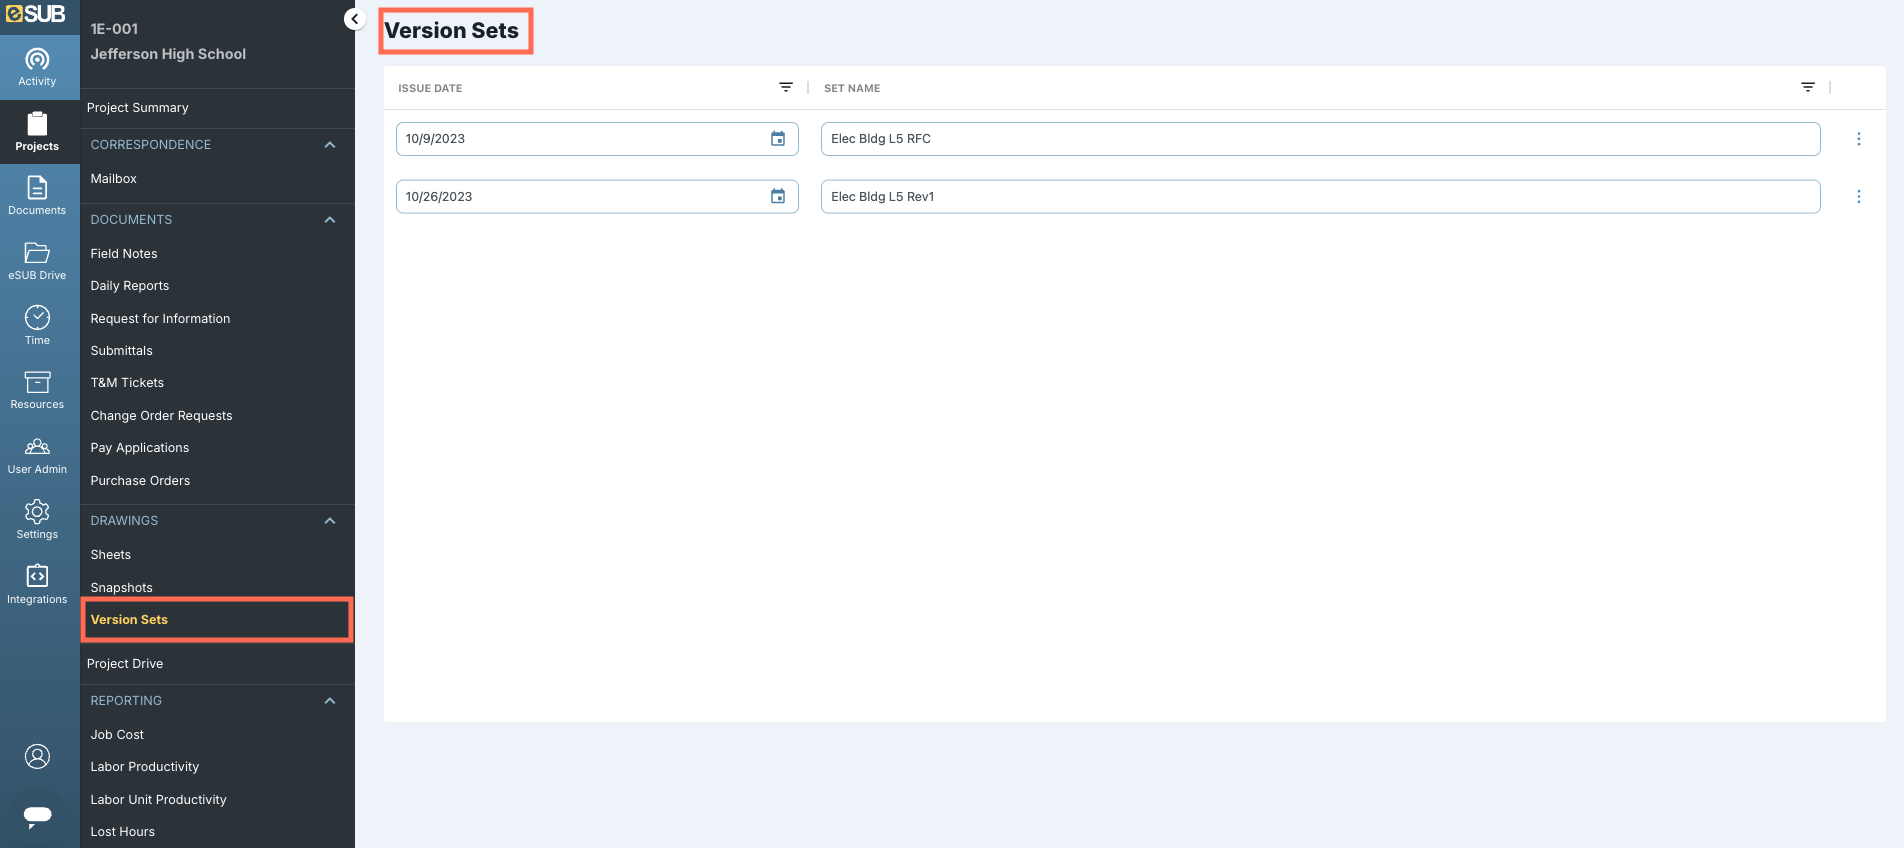Open Project Summary

tap(138, 108)
